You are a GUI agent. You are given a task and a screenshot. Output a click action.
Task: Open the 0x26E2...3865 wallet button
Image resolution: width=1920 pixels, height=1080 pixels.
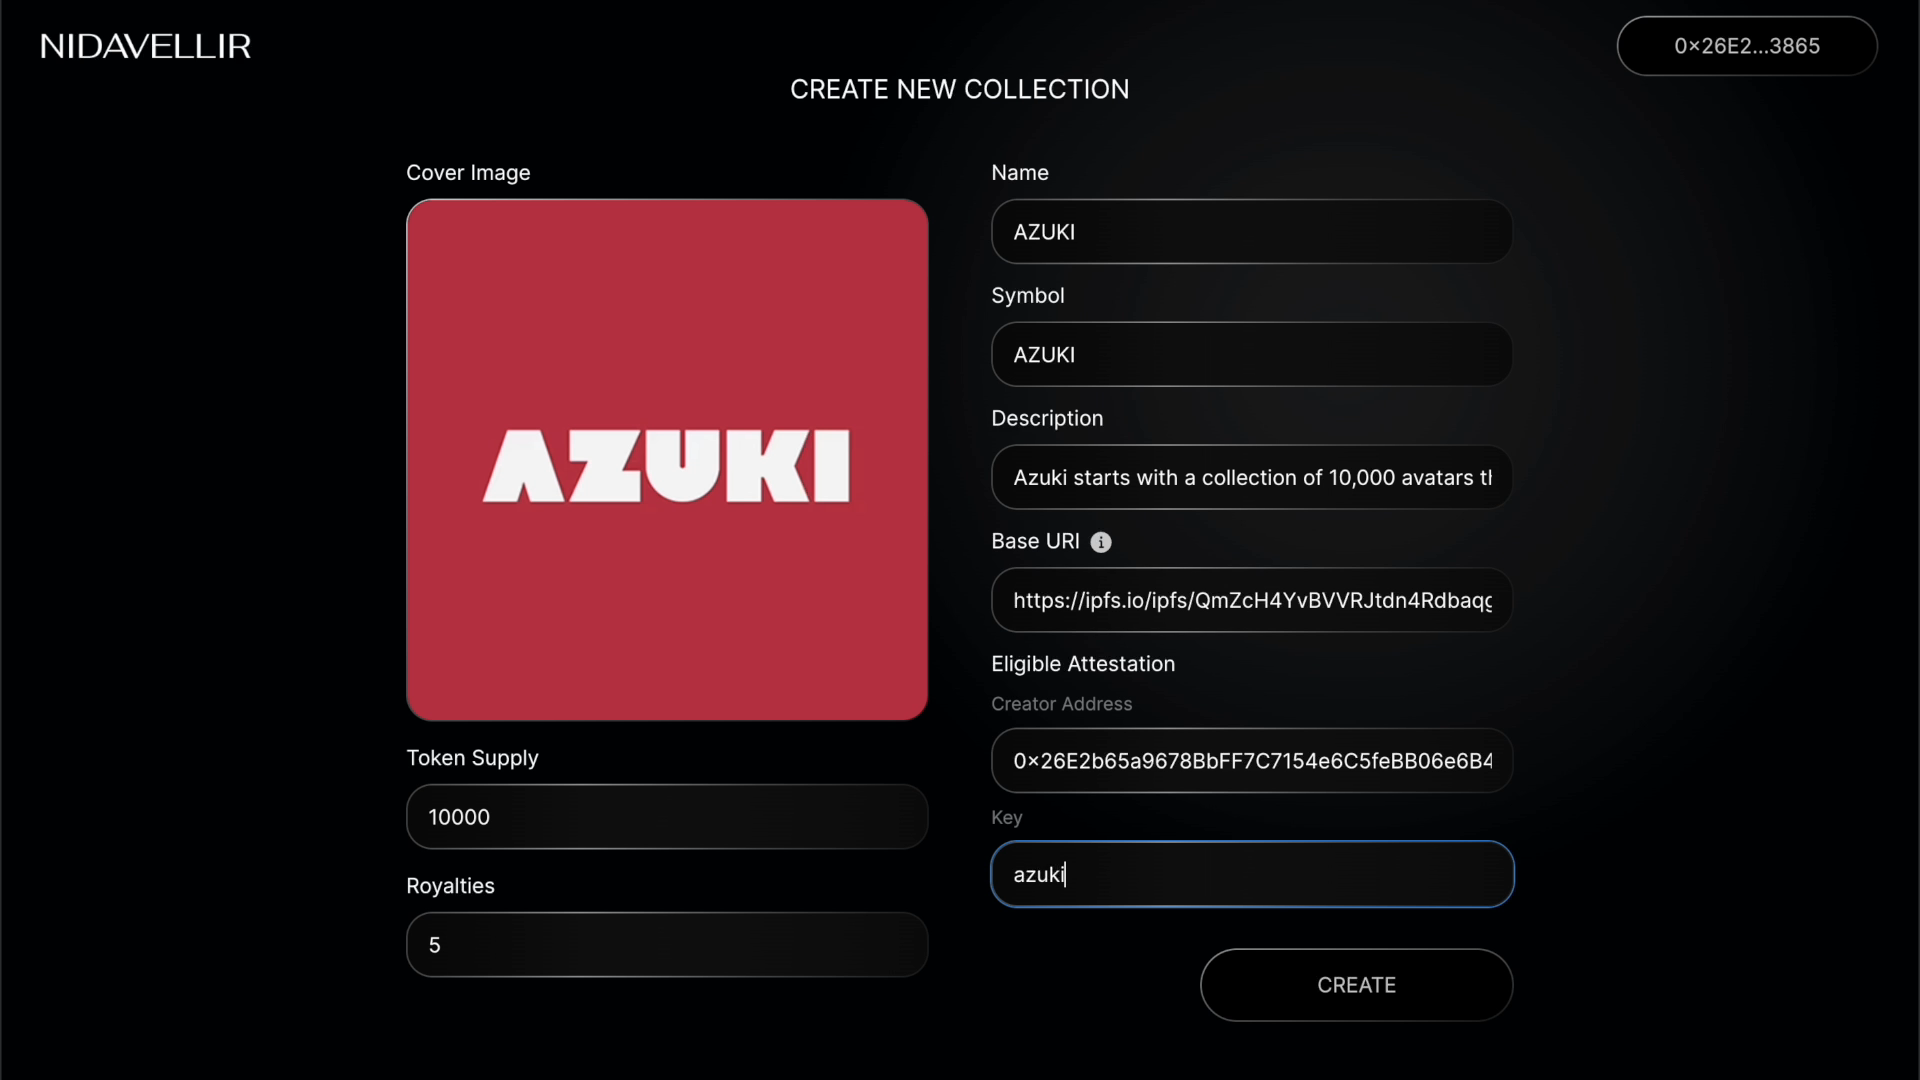pyautogui.click(x=1747, y=46)
